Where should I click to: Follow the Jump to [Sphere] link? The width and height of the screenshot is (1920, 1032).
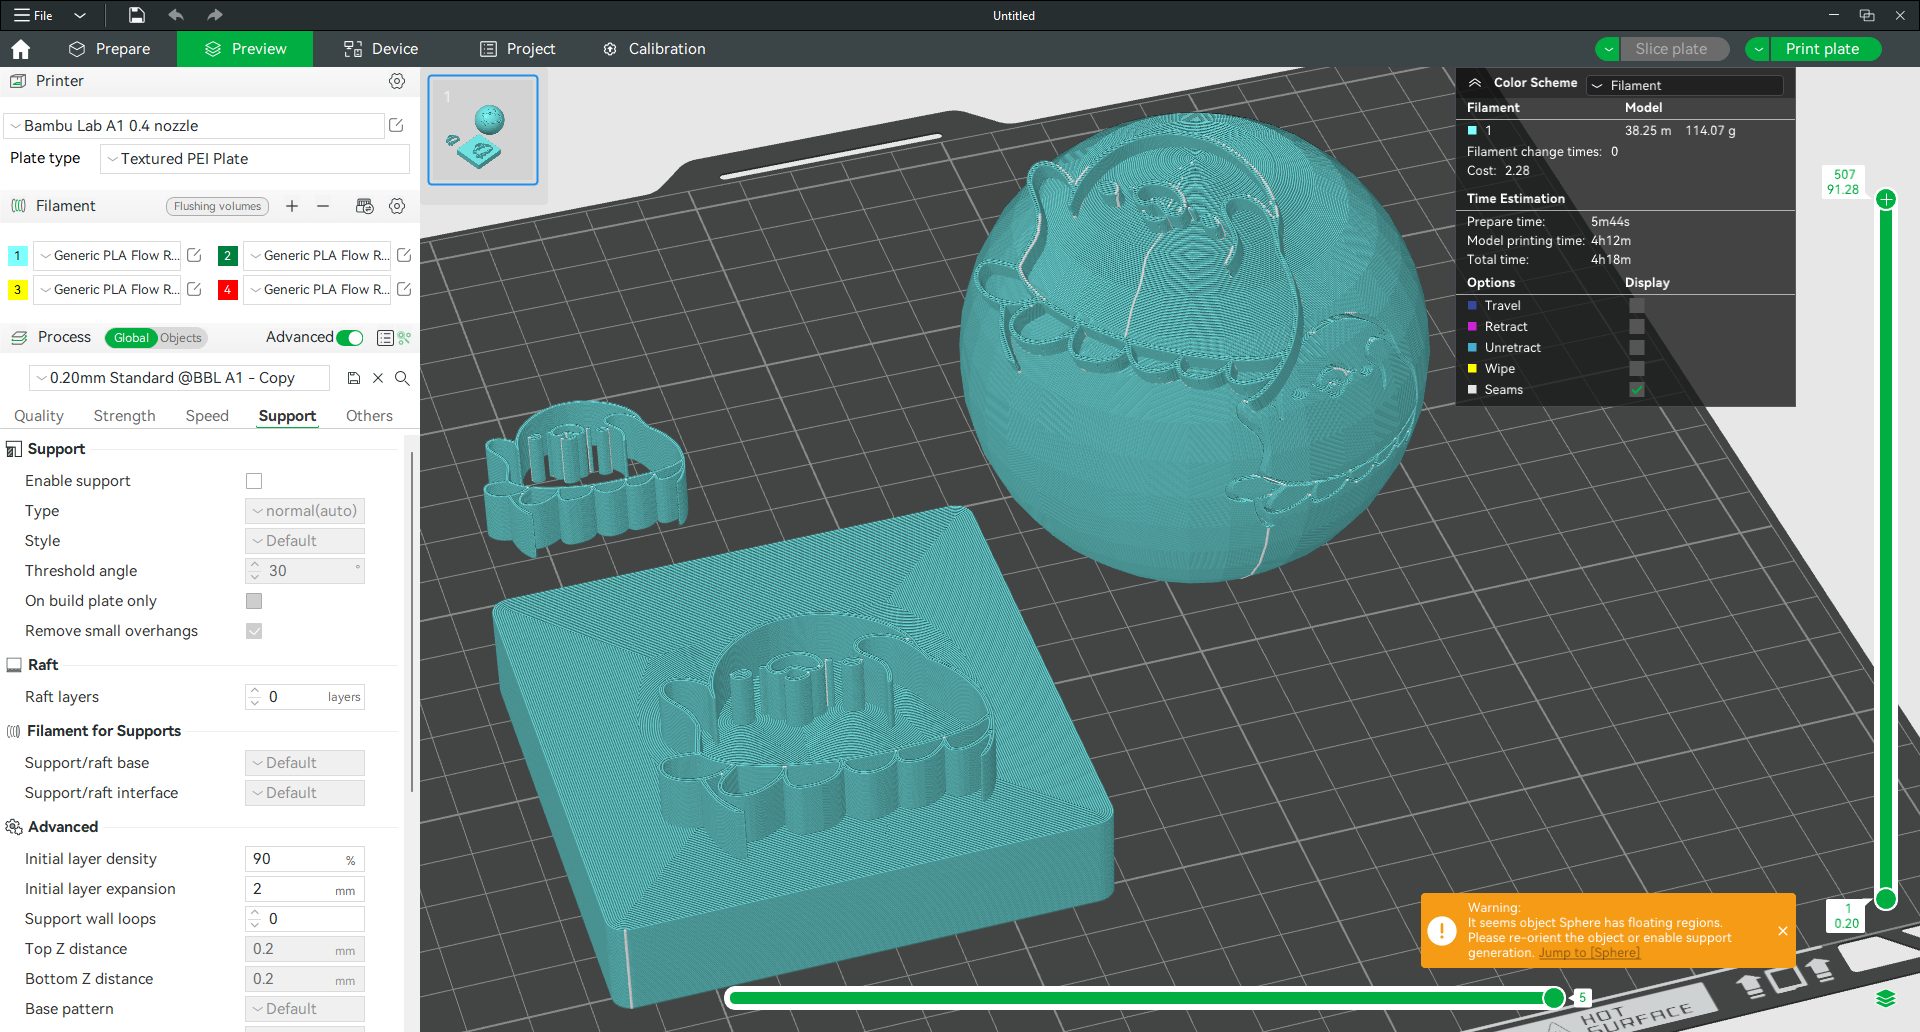(x=1589, y=953)
